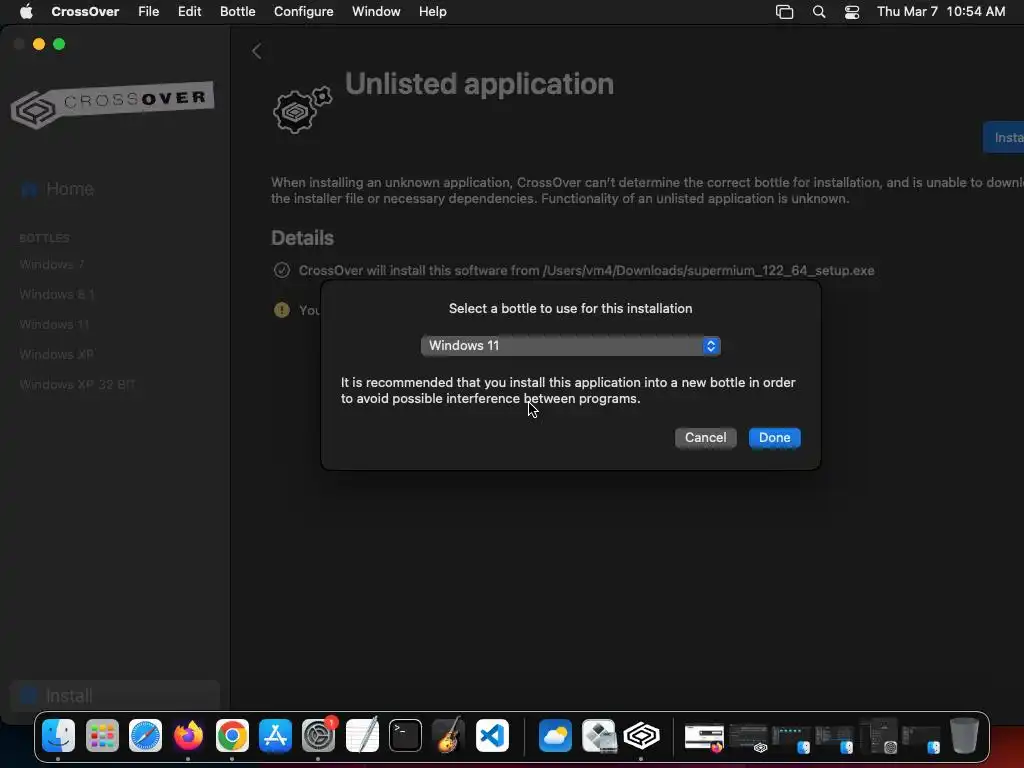Image resolution: width=1024 pixels, height=768 pixels.
Task: Launch Terminal from the Dock
Action: [x=405, y=735]
